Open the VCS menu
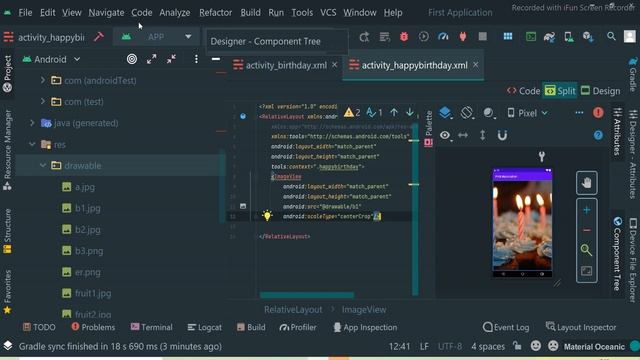The width and height of the screenshot is (640, 360). (x=328, y=13)
